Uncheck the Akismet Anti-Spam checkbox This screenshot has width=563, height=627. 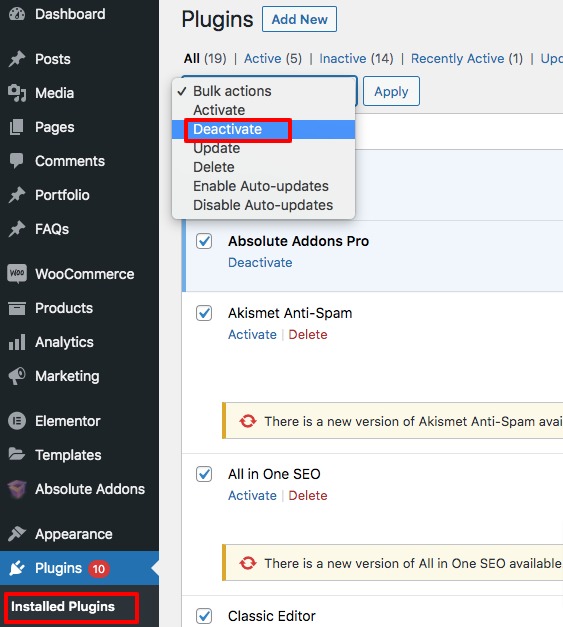pos(204,313)
